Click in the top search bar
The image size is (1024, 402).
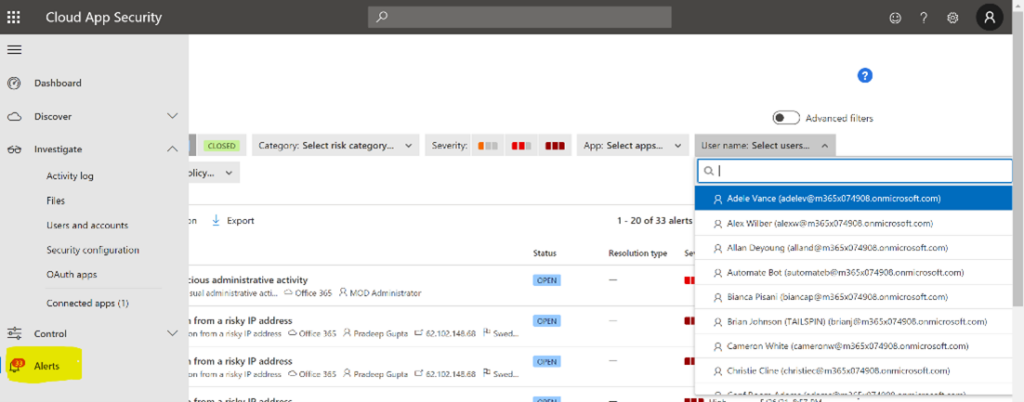click(520, 17)
